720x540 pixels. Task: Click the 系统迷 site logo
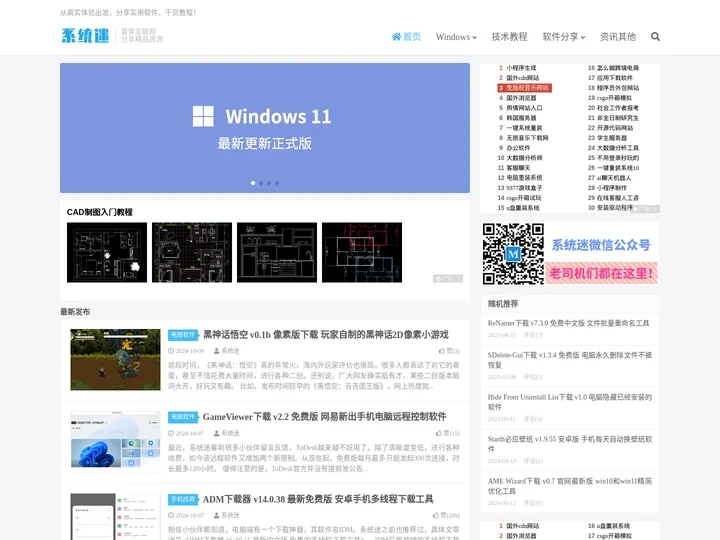pos(85,35)
